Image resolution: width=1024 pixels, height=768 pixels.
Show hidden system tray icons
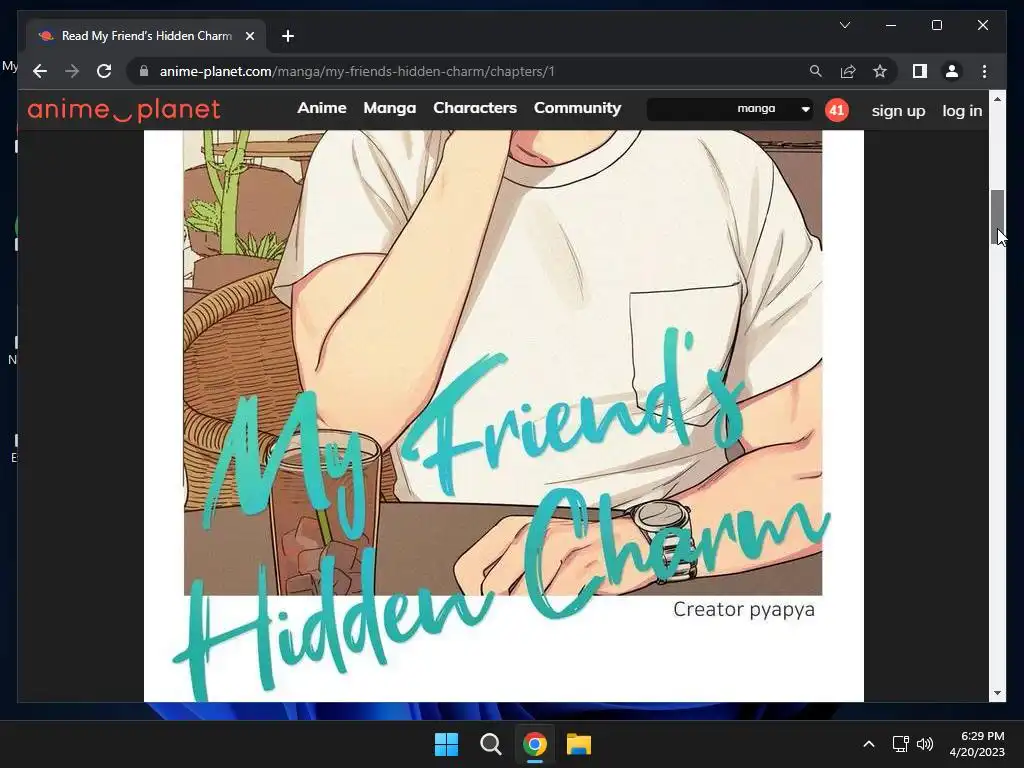click(869, 744)
